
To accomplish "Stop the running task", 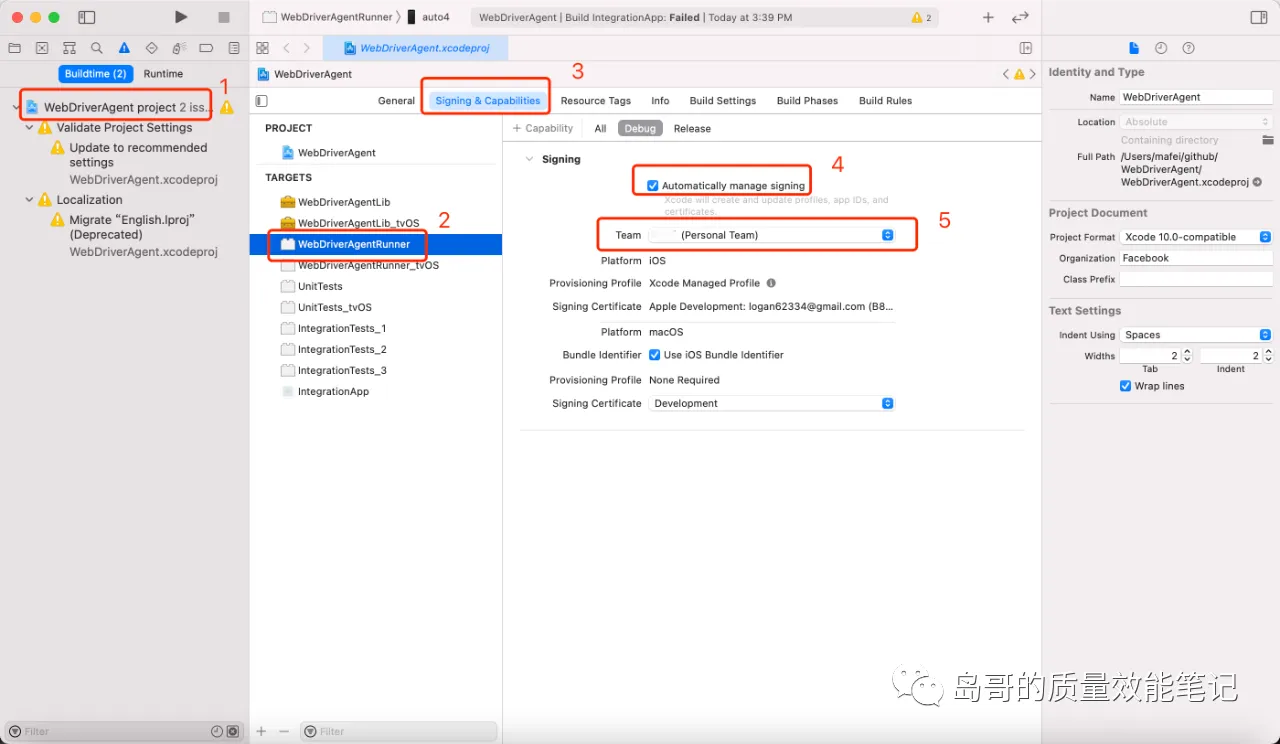I will [x=224, y=17].
